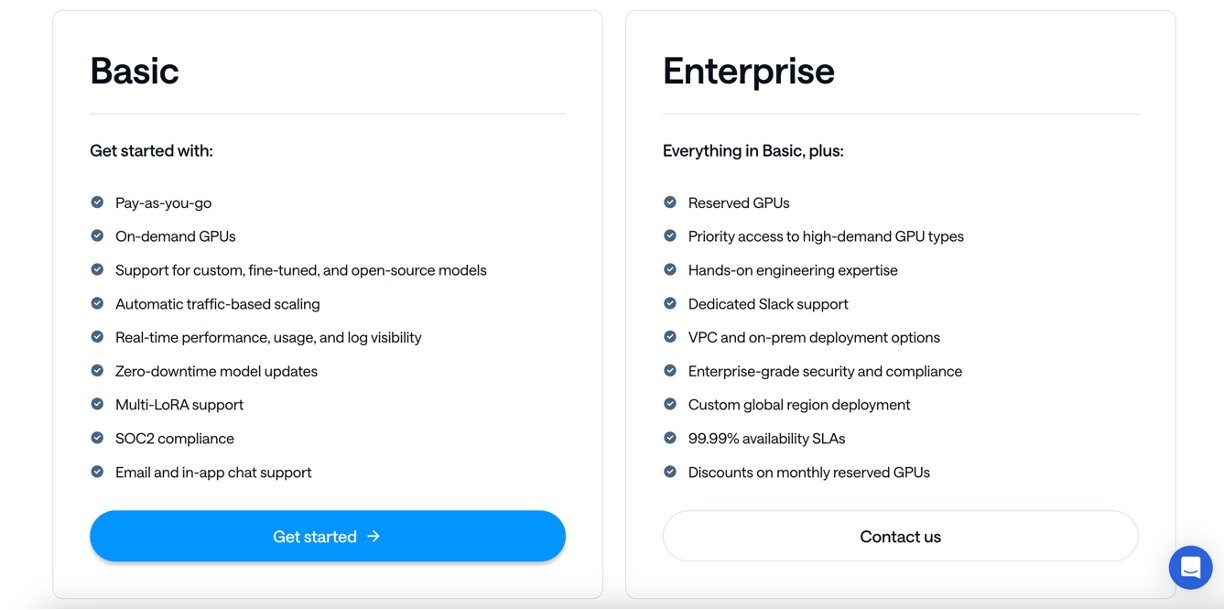Click the checkmark beside Reserved GPUs

coord(670,202)
